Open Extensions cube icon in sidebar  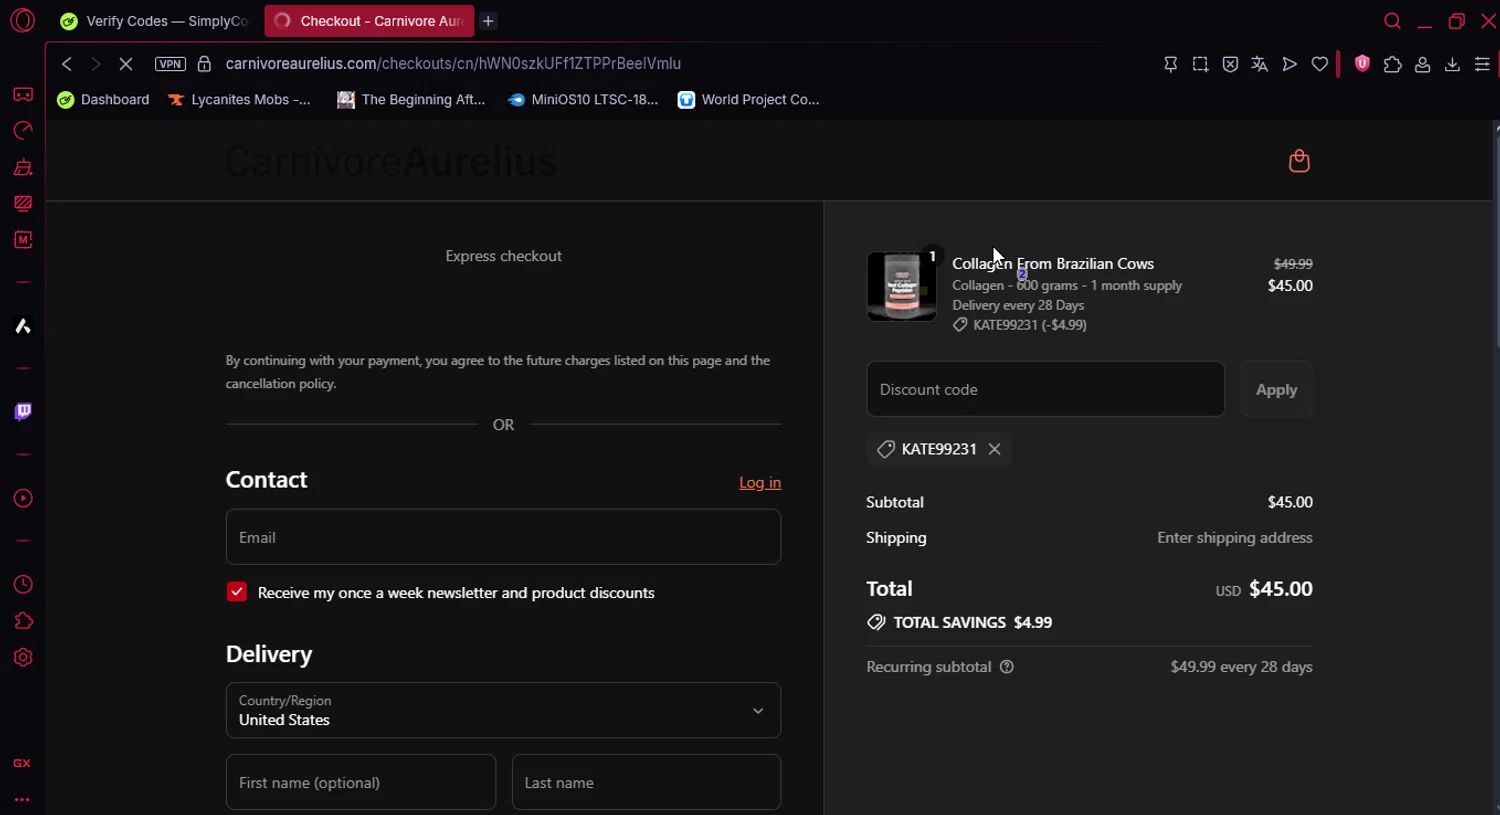coord(23,621)
